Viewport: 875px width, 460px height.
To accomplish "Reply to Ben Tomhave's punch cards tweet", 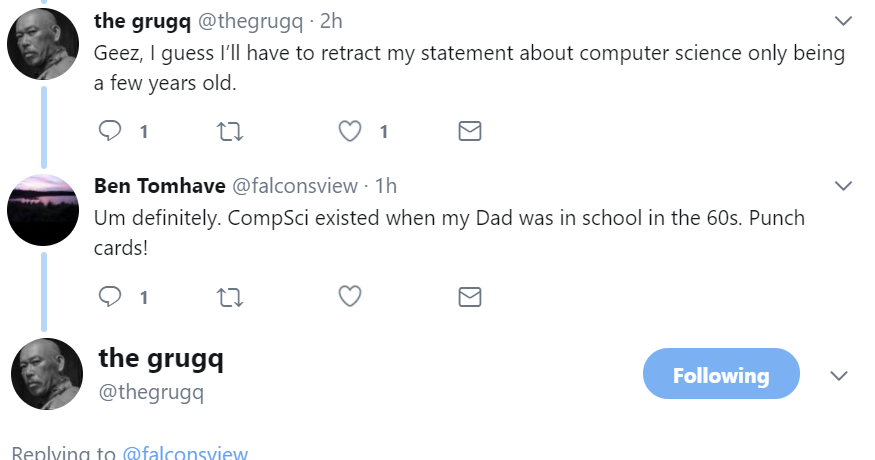I will click(111, 296).
